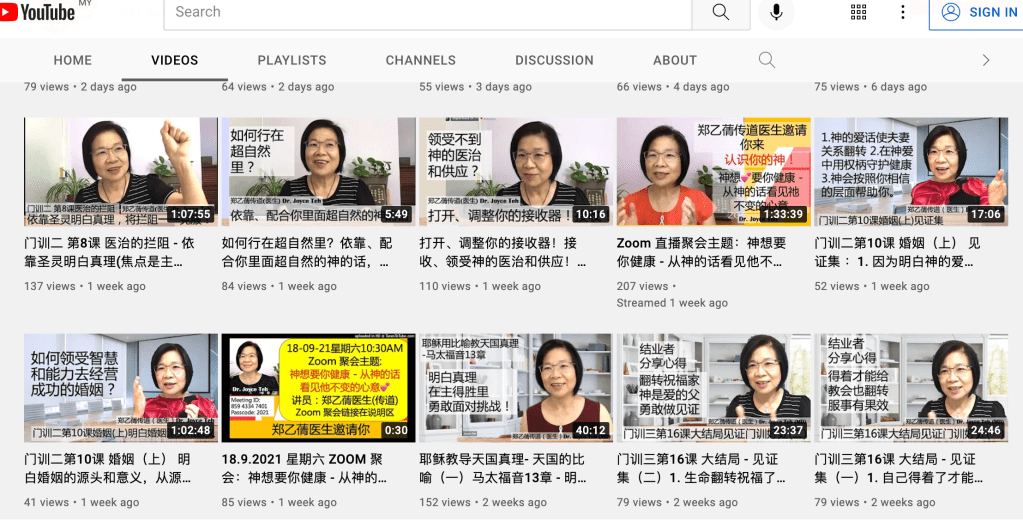Open the yellow 0:30 Zoom invitation thumbnail
The height and width of the screenshot is (520, 1023).
tap(318, 388)
